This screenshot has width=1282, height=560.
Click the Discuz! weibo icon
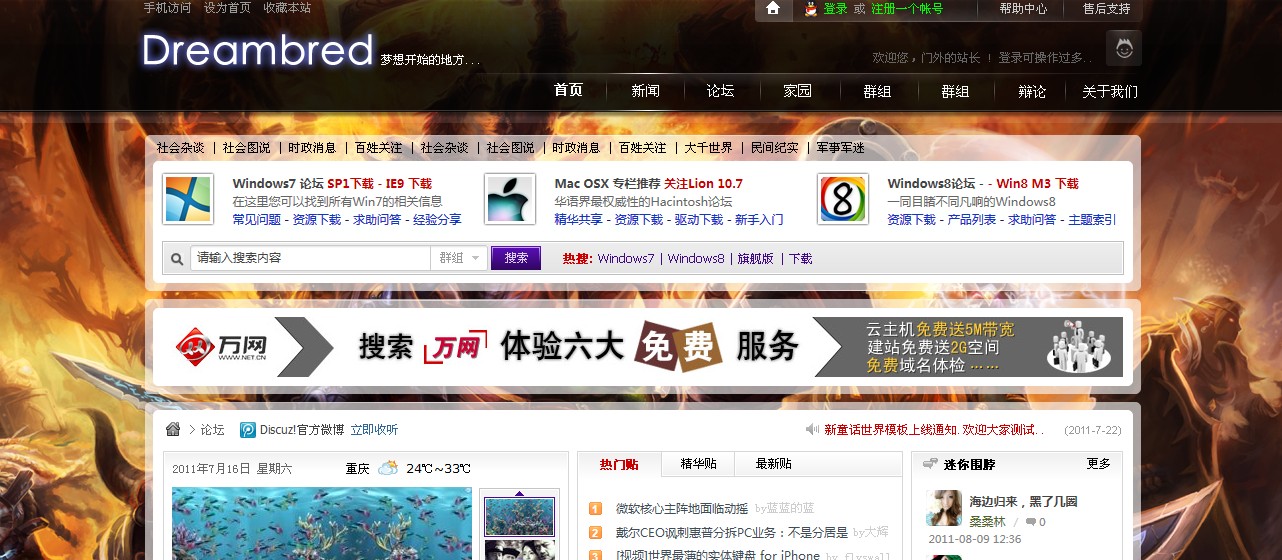coord(247,430)
